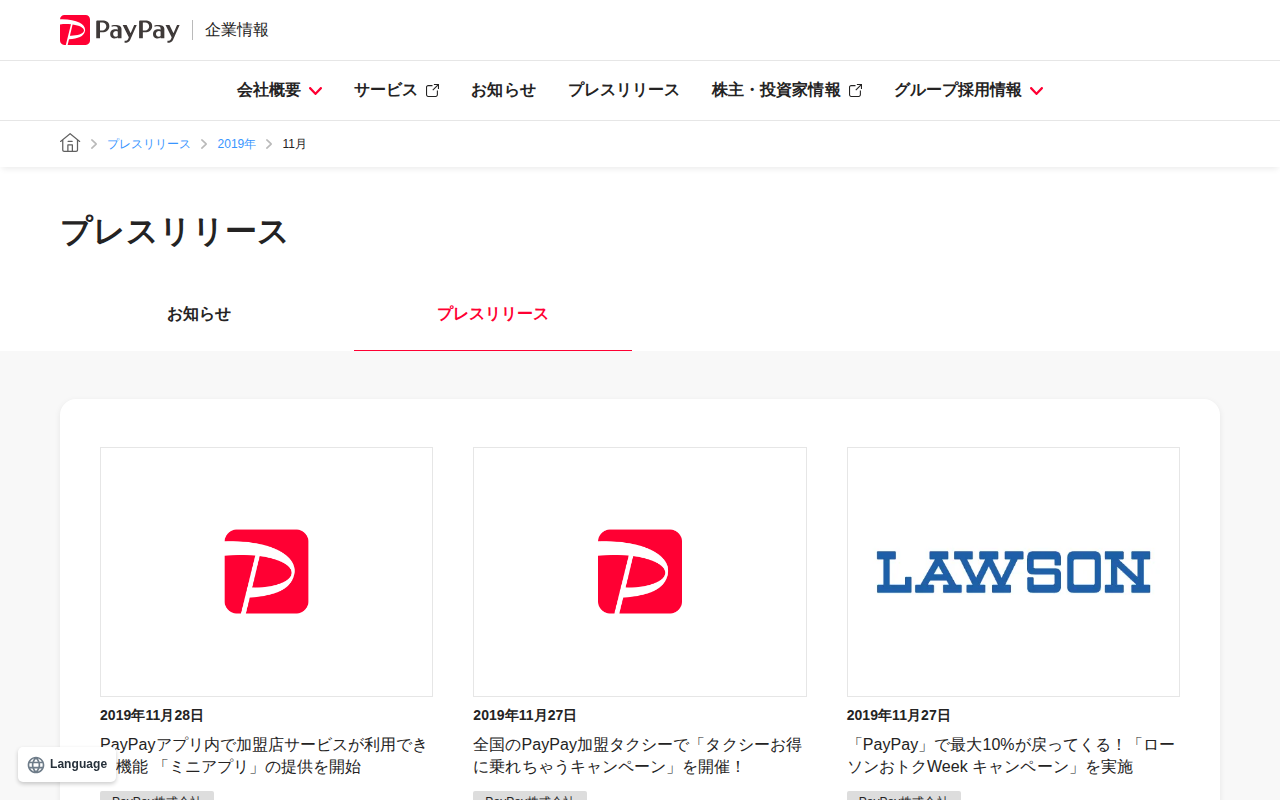The width and height of the screenshot is (1280, 800).
Task: Open プレスリリース in top navigation
Action: point(624,90)
